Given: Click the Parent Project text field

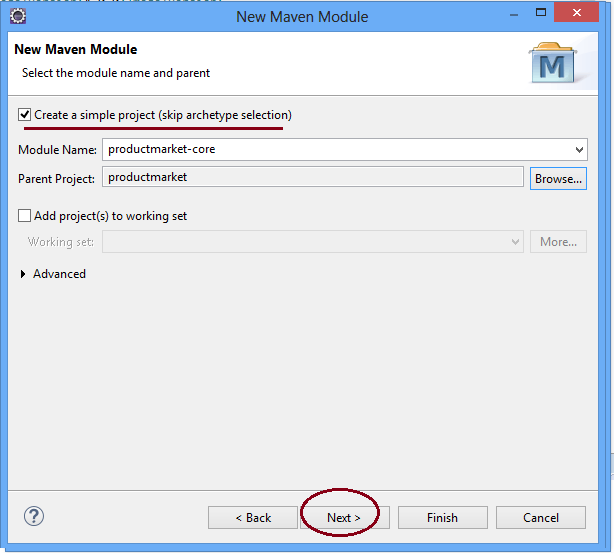Looking at the screenshot, I should point(312,177).
